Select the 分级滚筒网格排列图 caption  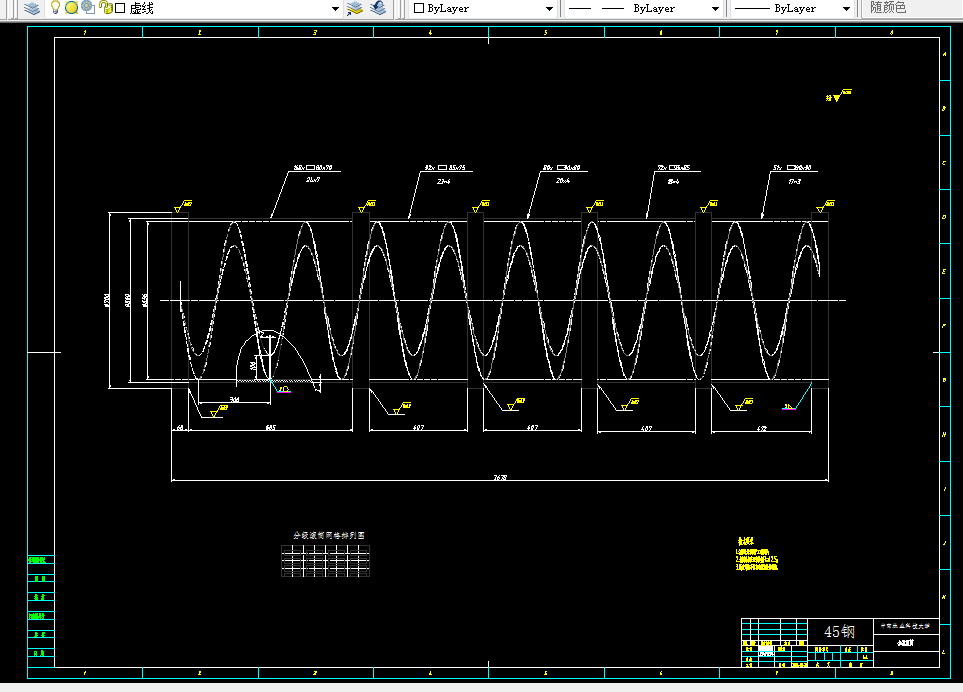(329, 535)
